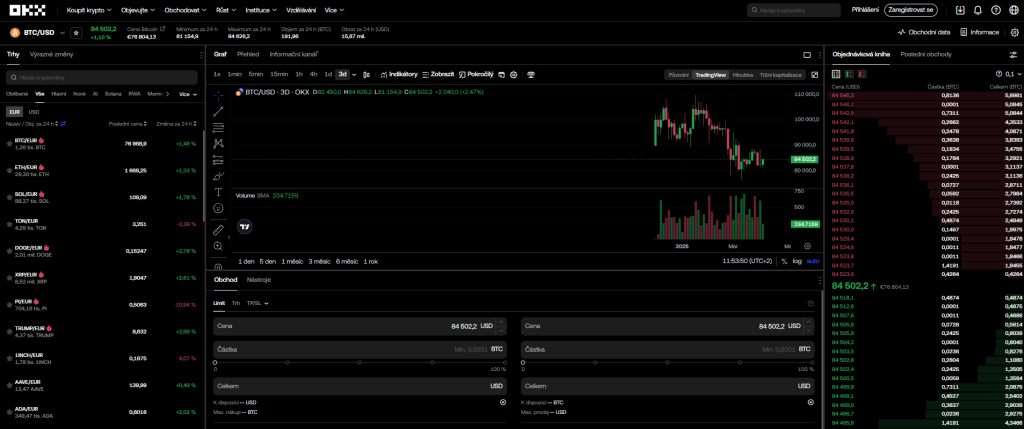
Task: Open the time interval dropdown arrow
Action: click(x=354, y=74)
